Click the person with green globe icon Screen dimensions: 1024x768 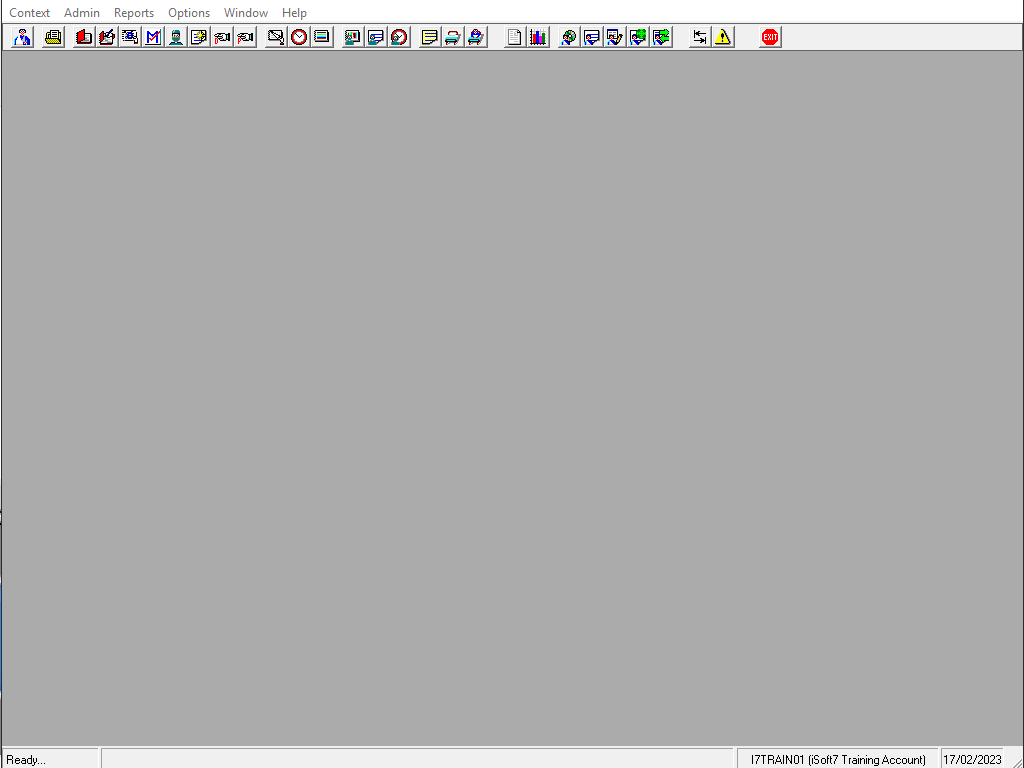coord(638,37)
